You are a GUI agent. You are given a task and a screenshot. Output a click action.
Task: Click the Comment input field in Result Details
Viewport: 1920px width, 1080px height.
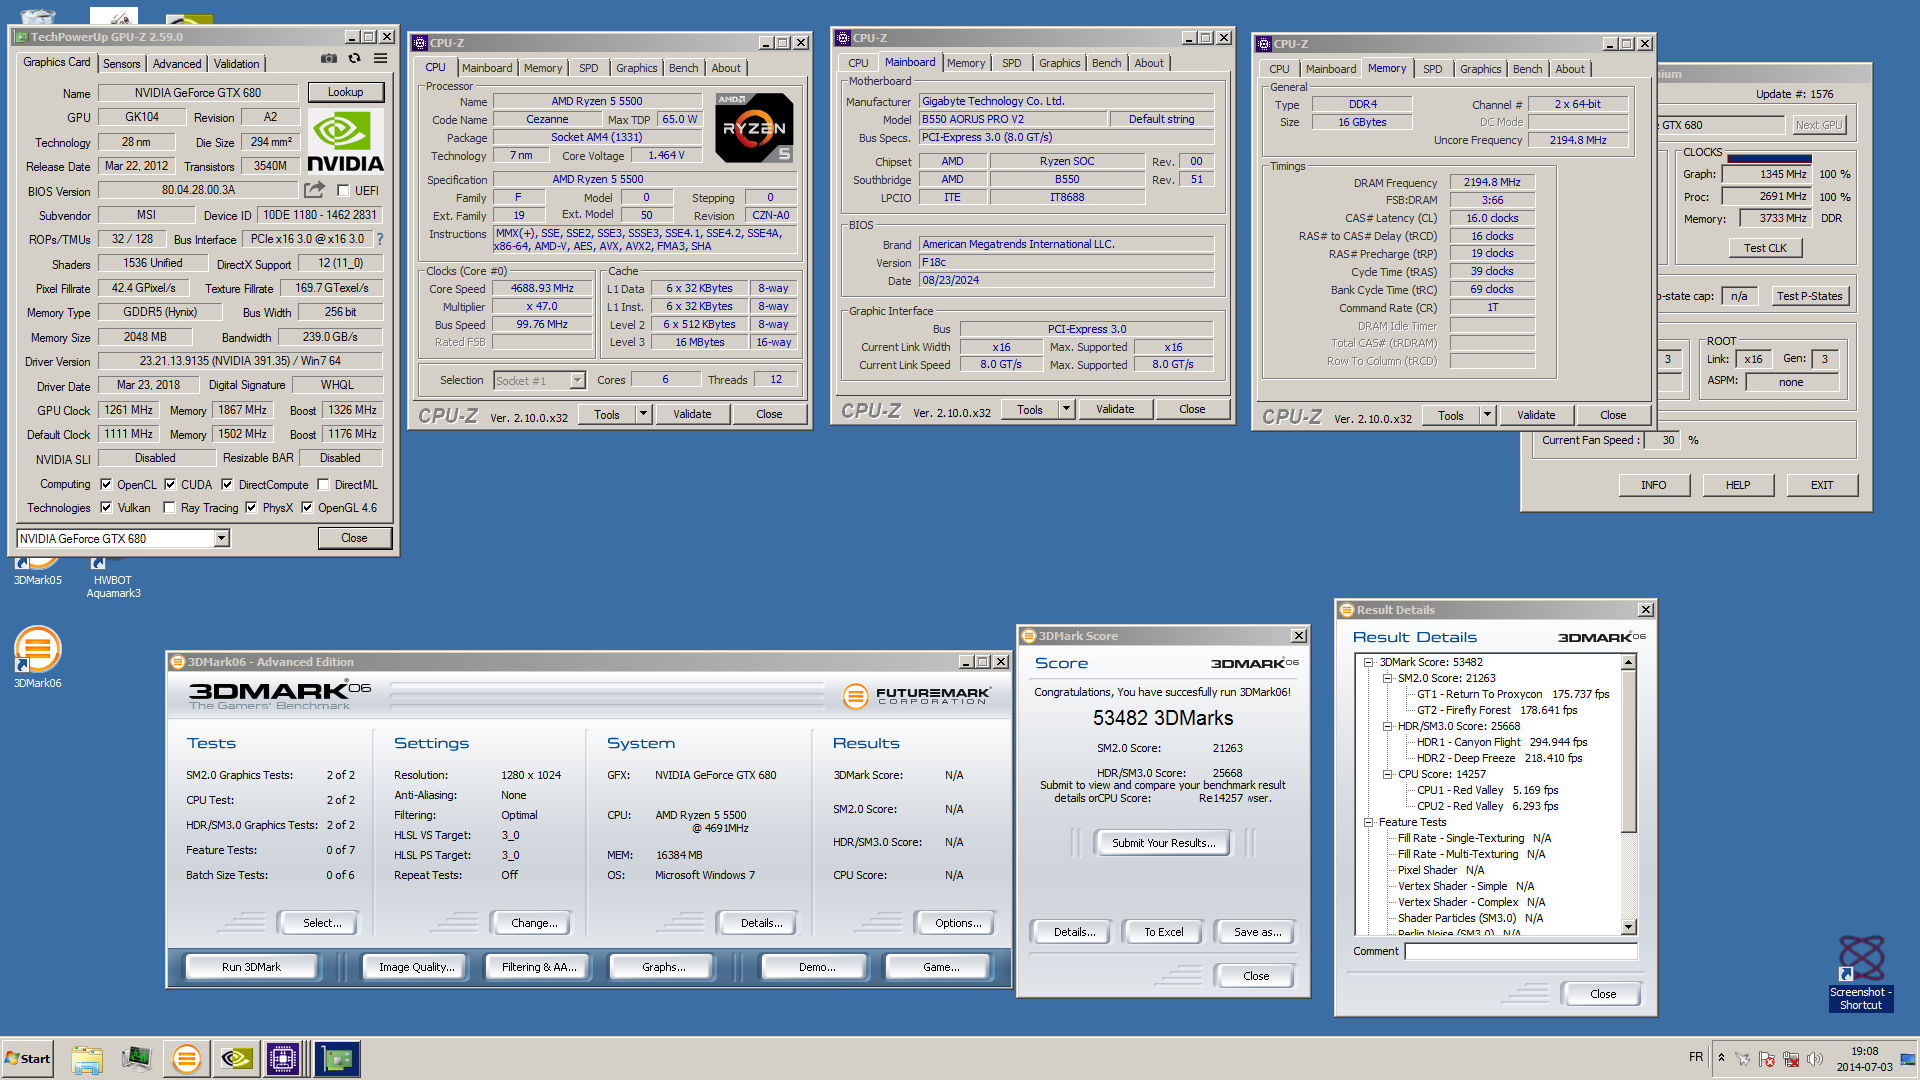tap(1521, 951)
